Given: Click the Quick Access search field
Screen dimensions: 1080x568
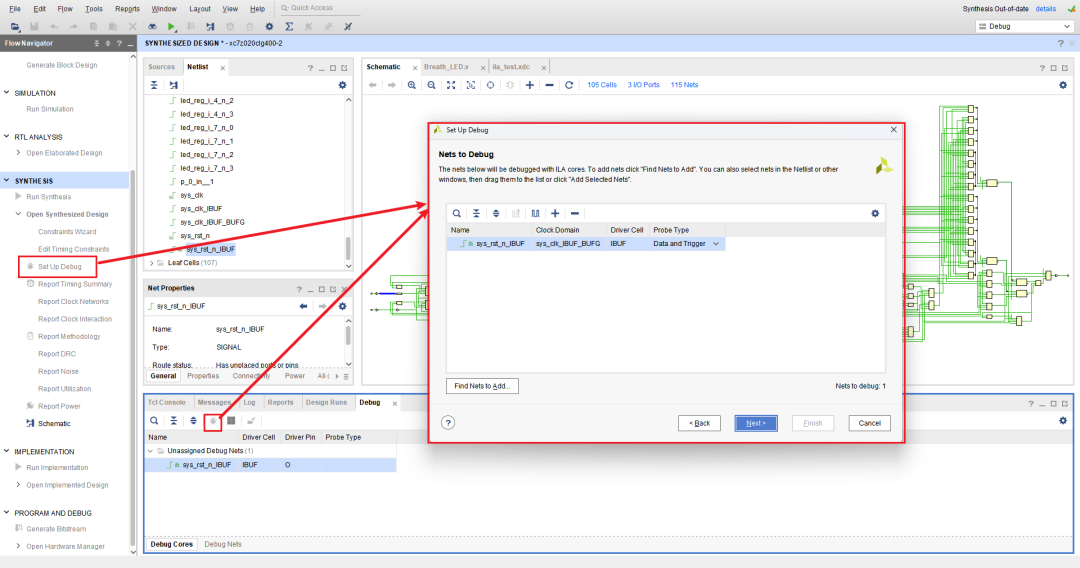Looking at the screenshot, I should (319, 8).
